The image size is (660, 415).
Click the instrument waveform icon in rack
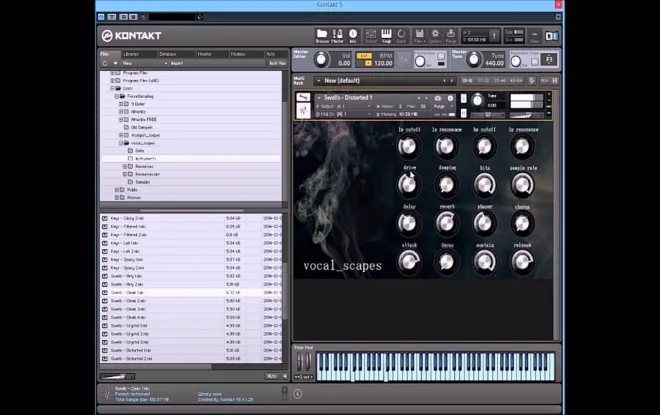[303, 111]
